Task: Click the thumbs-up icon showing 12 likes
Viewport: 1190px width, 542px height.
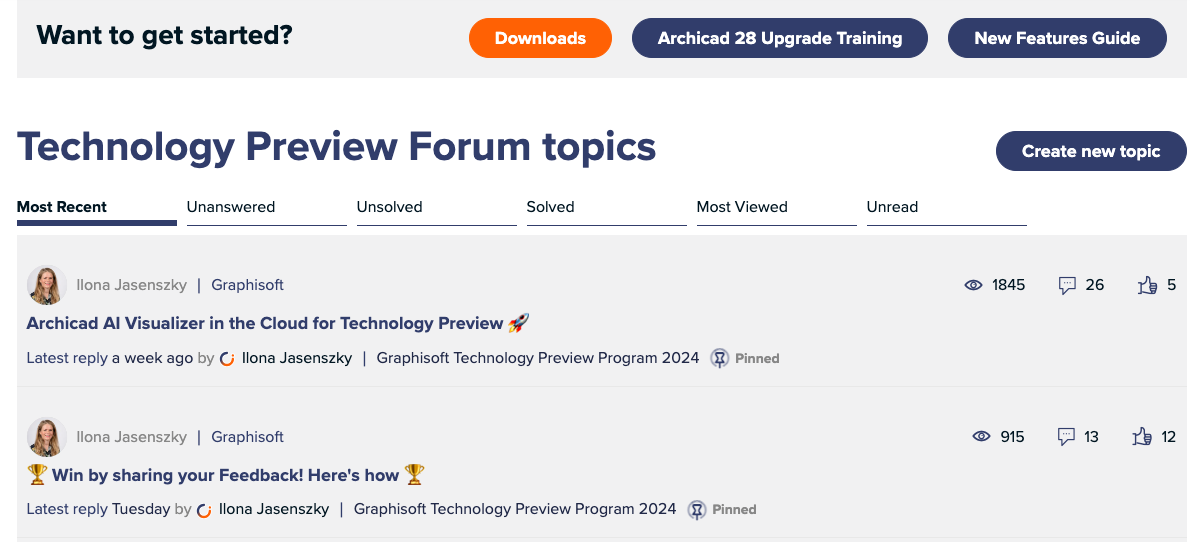Action: click(x=1142, y=436)
